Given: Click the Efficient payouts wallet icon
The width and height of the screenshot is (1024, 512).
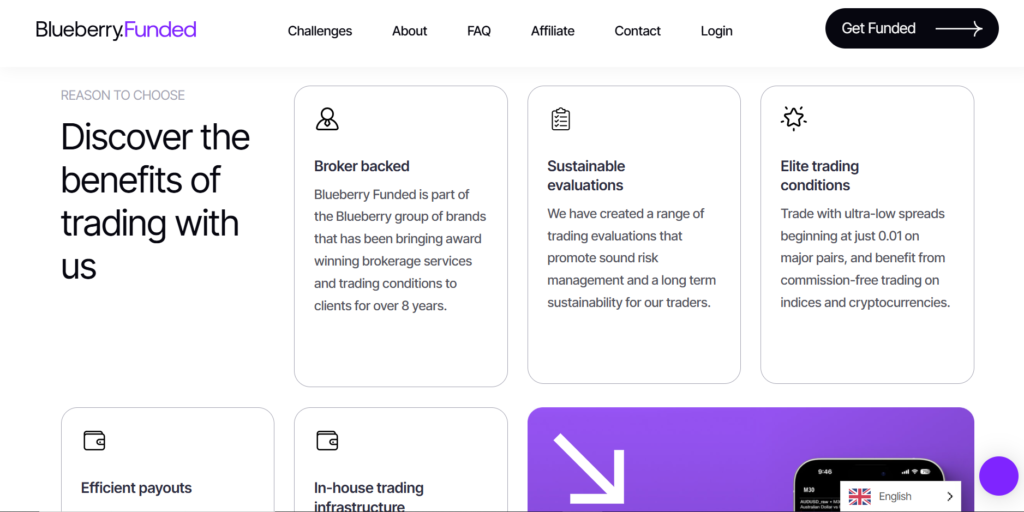Looking at the screenshot, I should click(94, 440).
